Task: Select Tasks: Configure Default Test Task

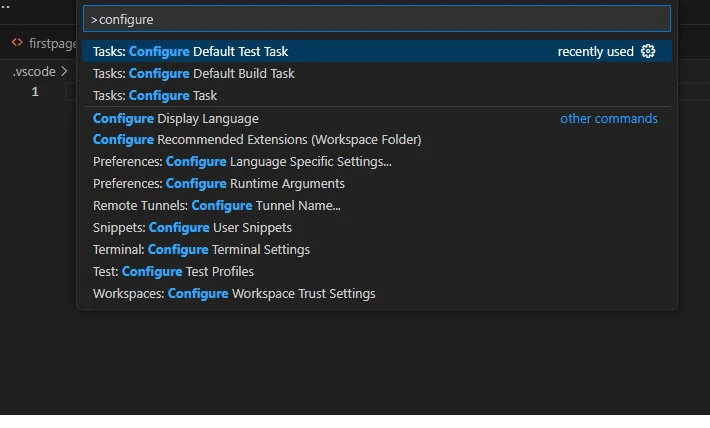Action: pyautogui.click(x=377, y=51)
